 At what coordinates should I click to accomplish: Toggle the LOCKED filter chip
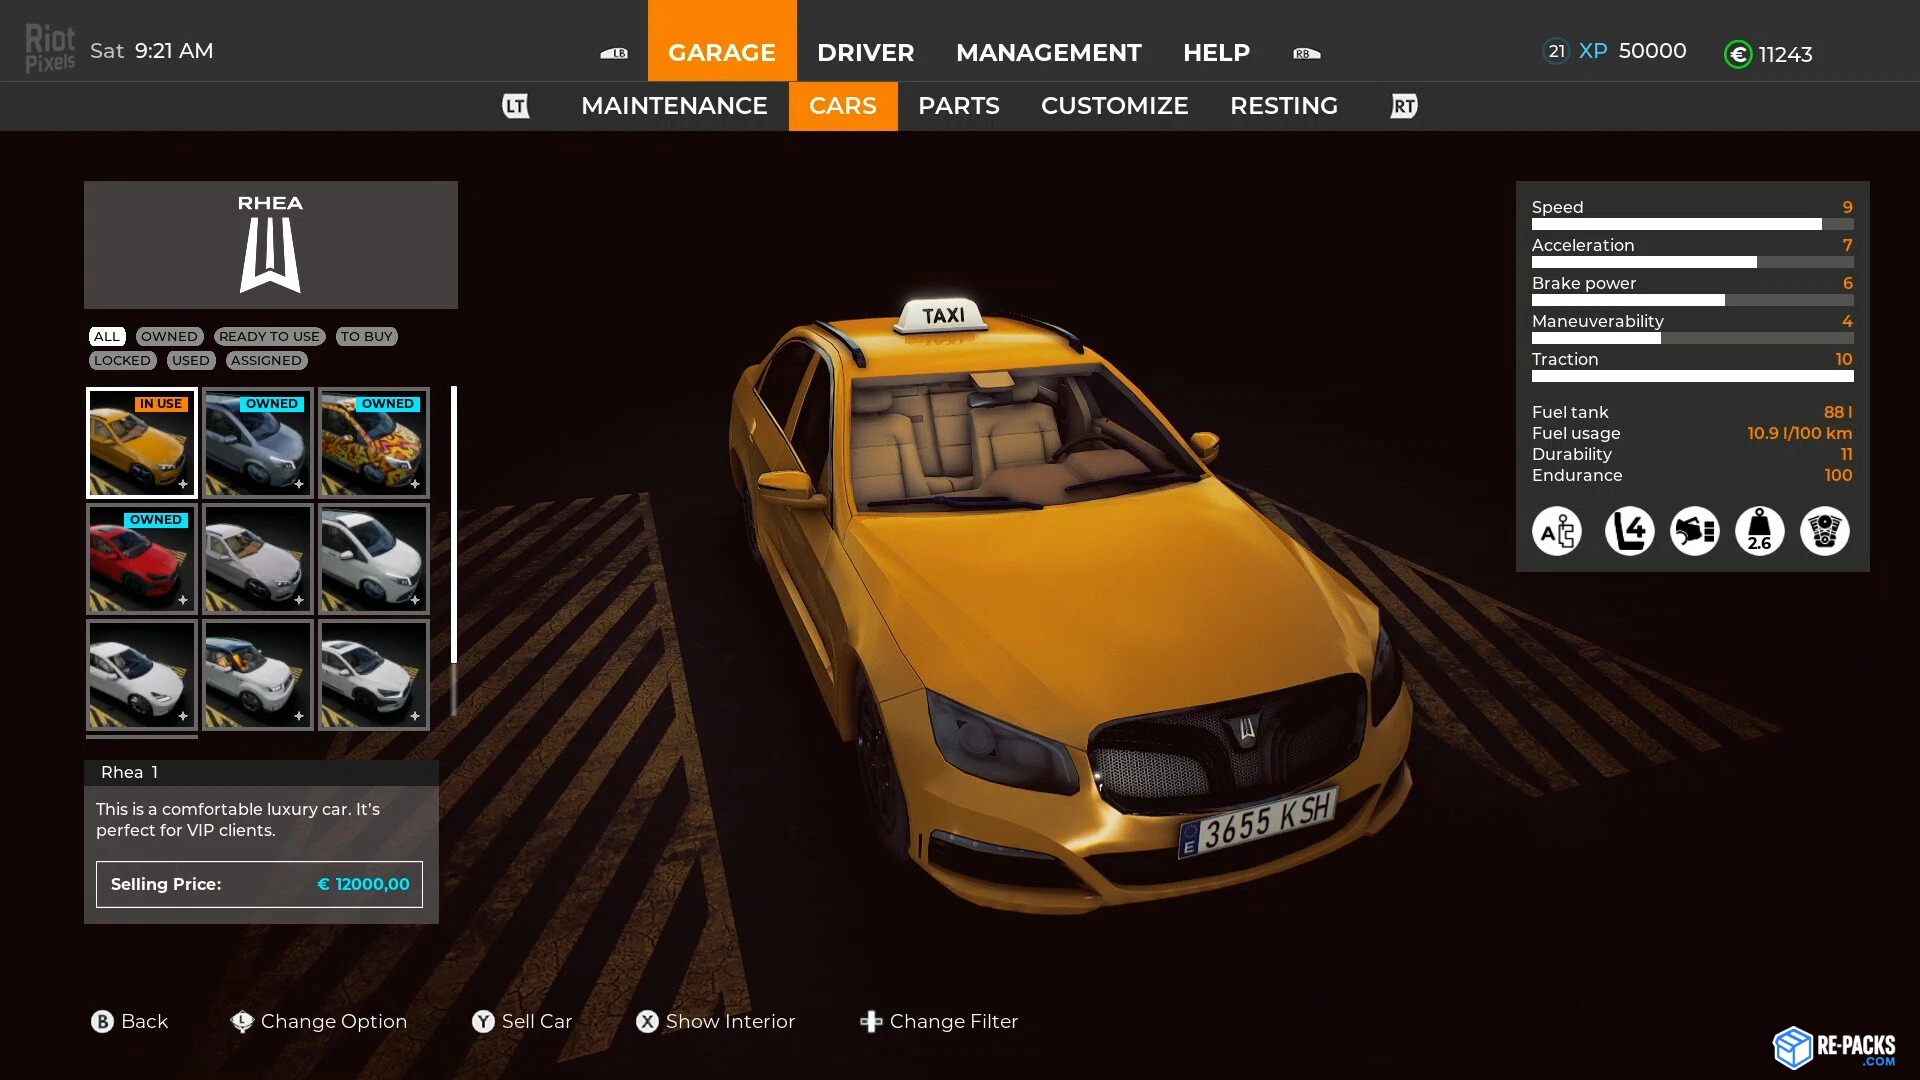[x=122, y=361]
